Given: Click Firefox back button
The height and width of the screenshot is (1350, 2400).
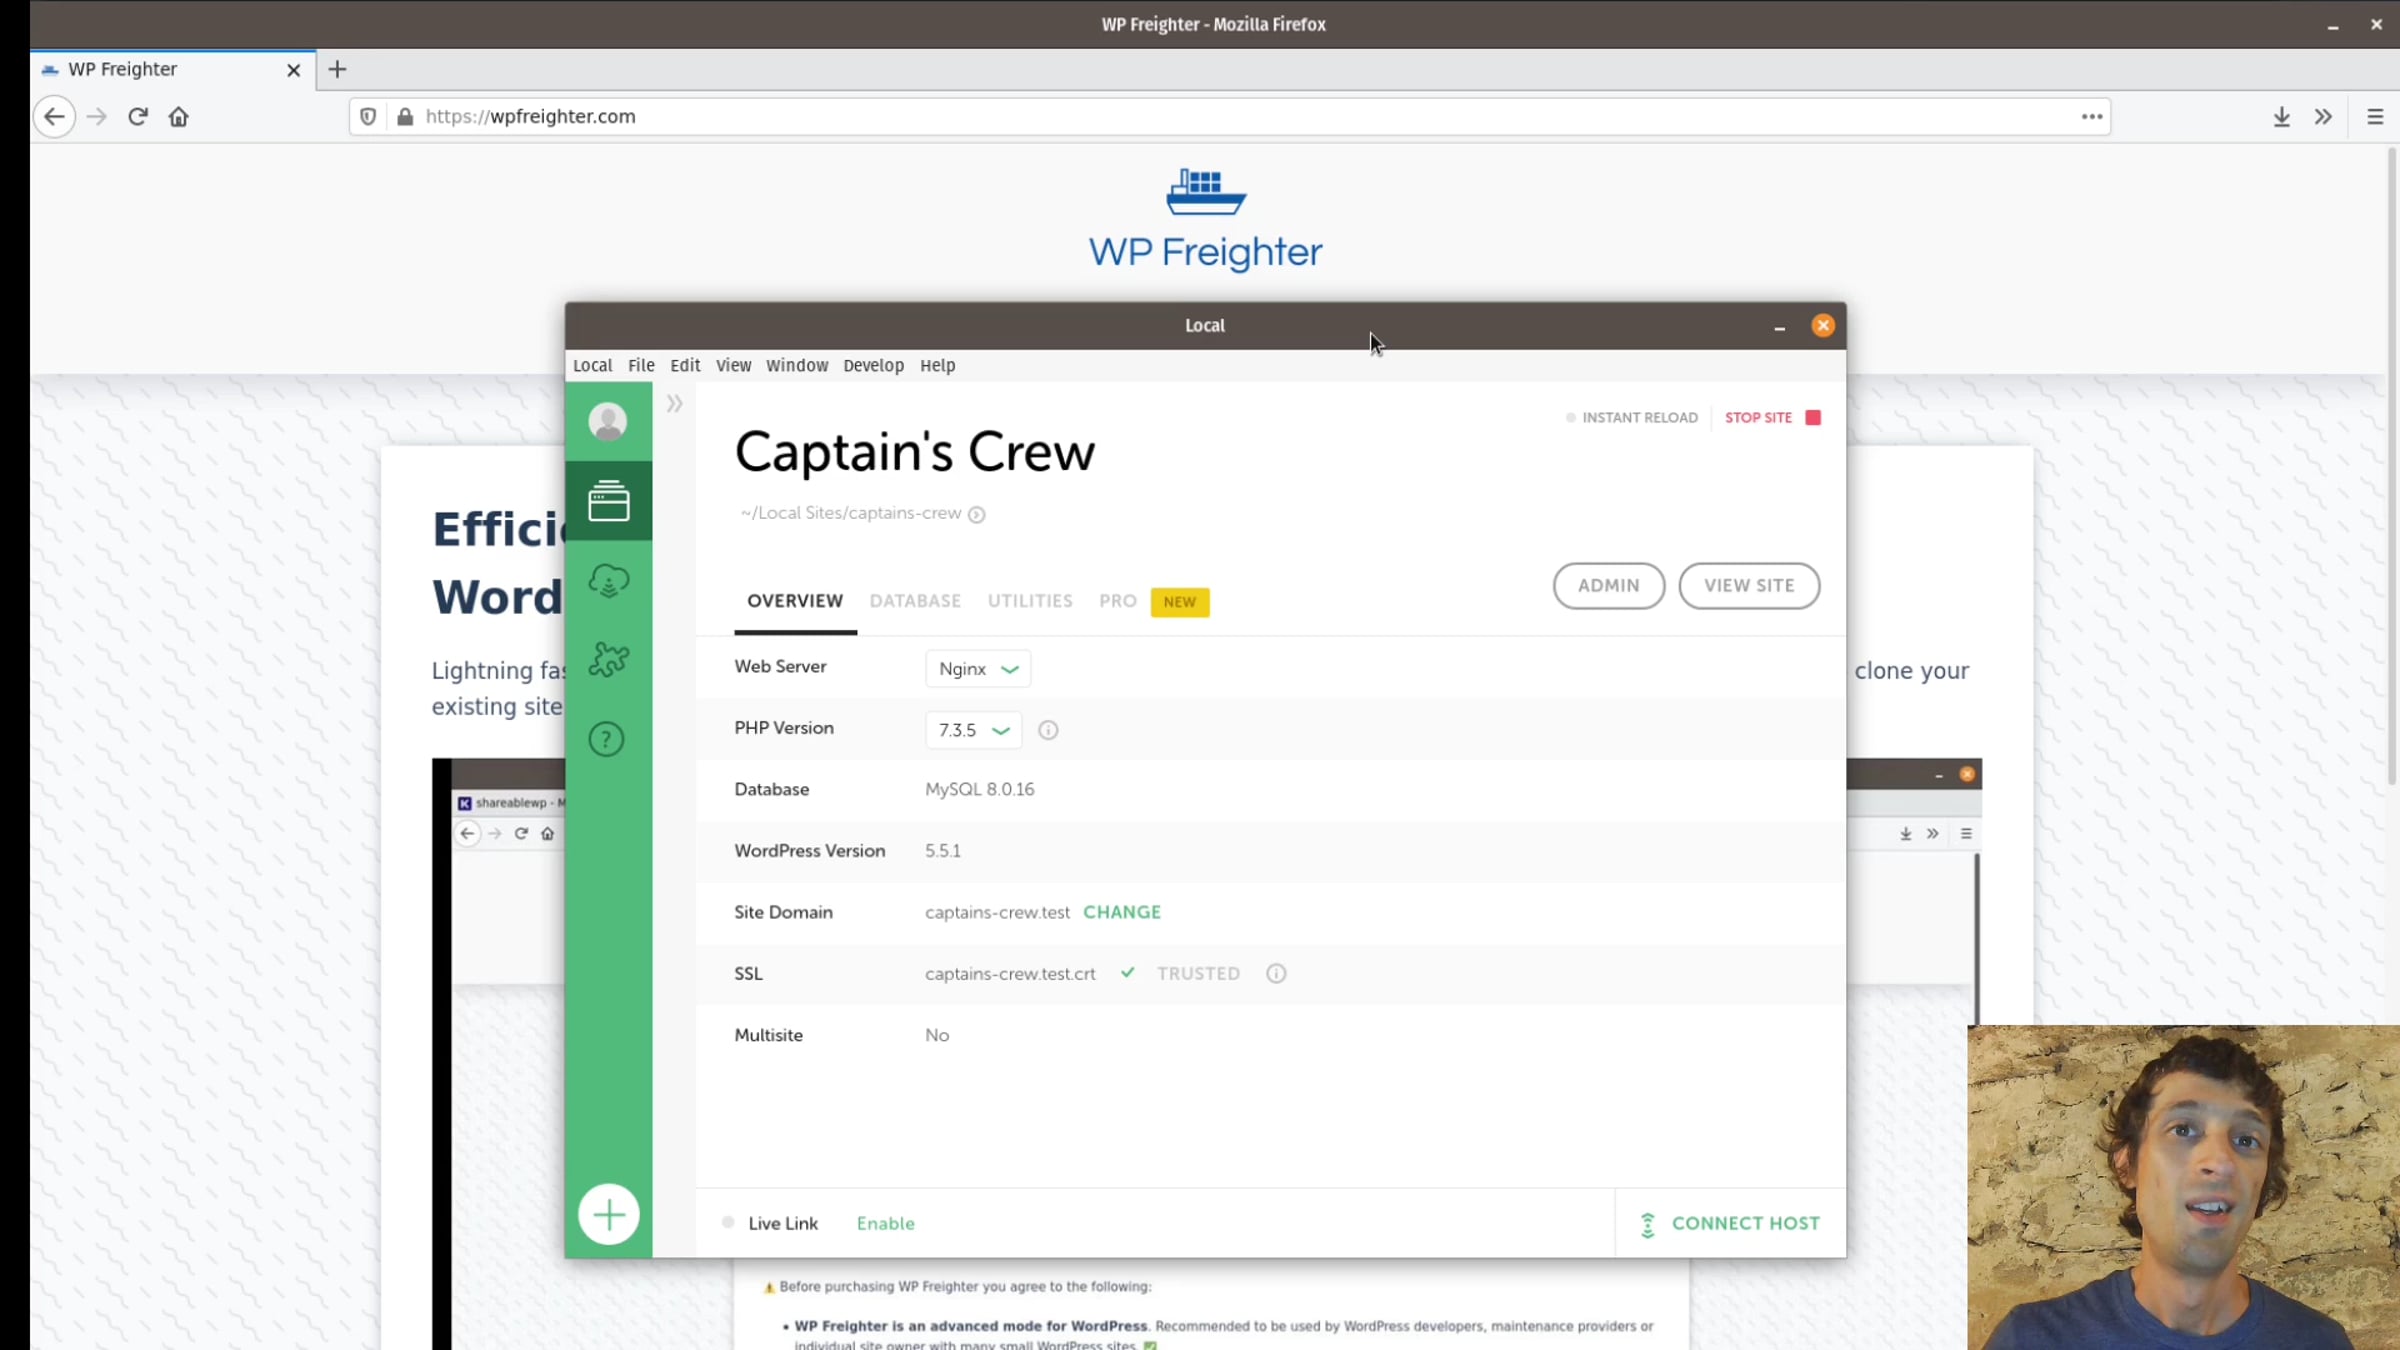Looking at the screenshot, I should click(x=54, y=116).
